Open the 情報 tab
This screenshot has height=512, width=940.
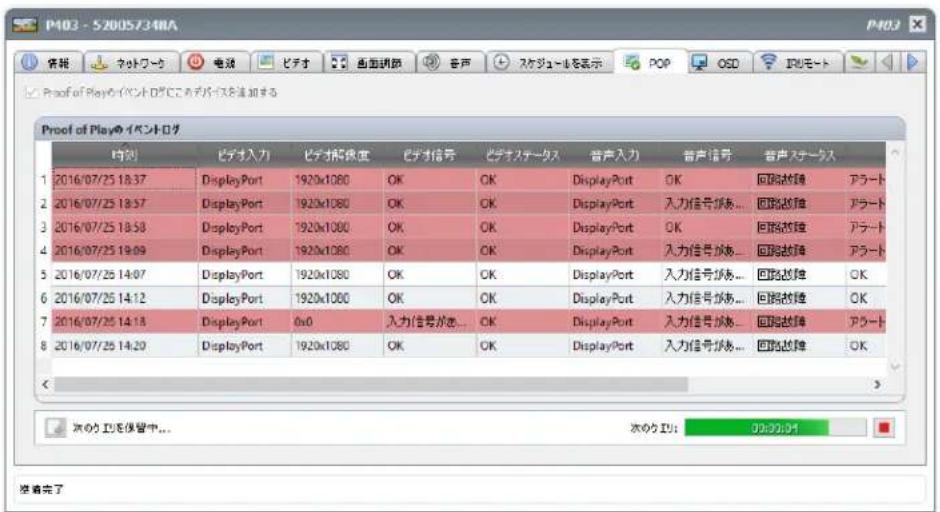(x=48, y=62)
